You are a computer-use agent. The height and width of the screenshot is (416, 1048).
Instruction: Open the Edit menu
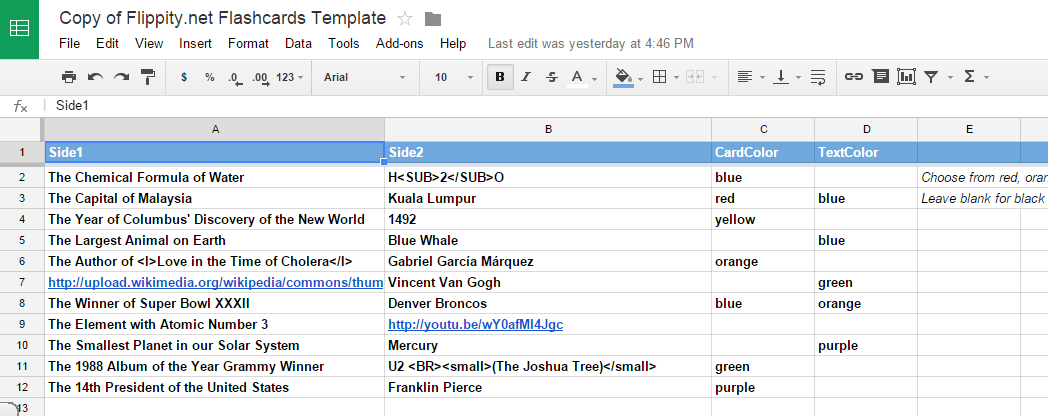click(x=107, y=43)
